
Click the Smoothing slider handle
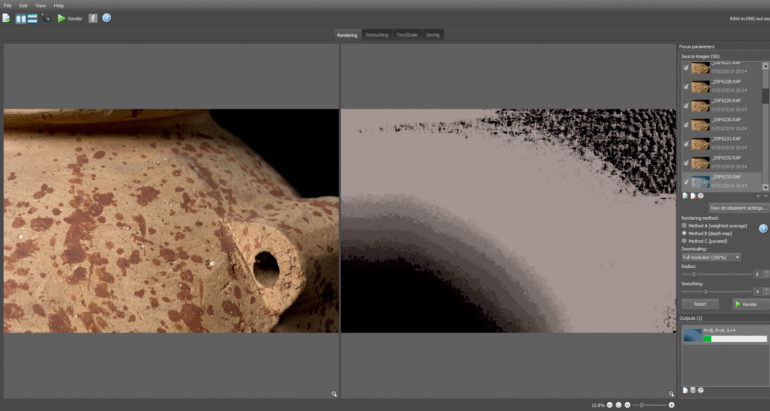[x=706, y=292]
